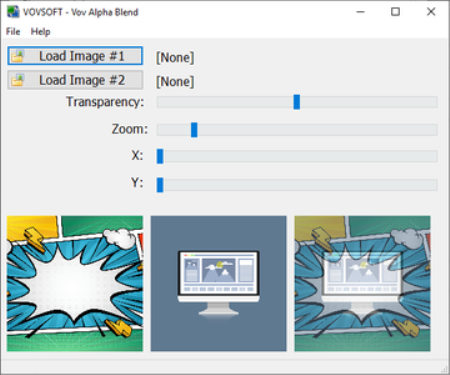Screen dimensions: 450x375
Task: Click the X position slider handle
Action: click(x=160, y=156)
